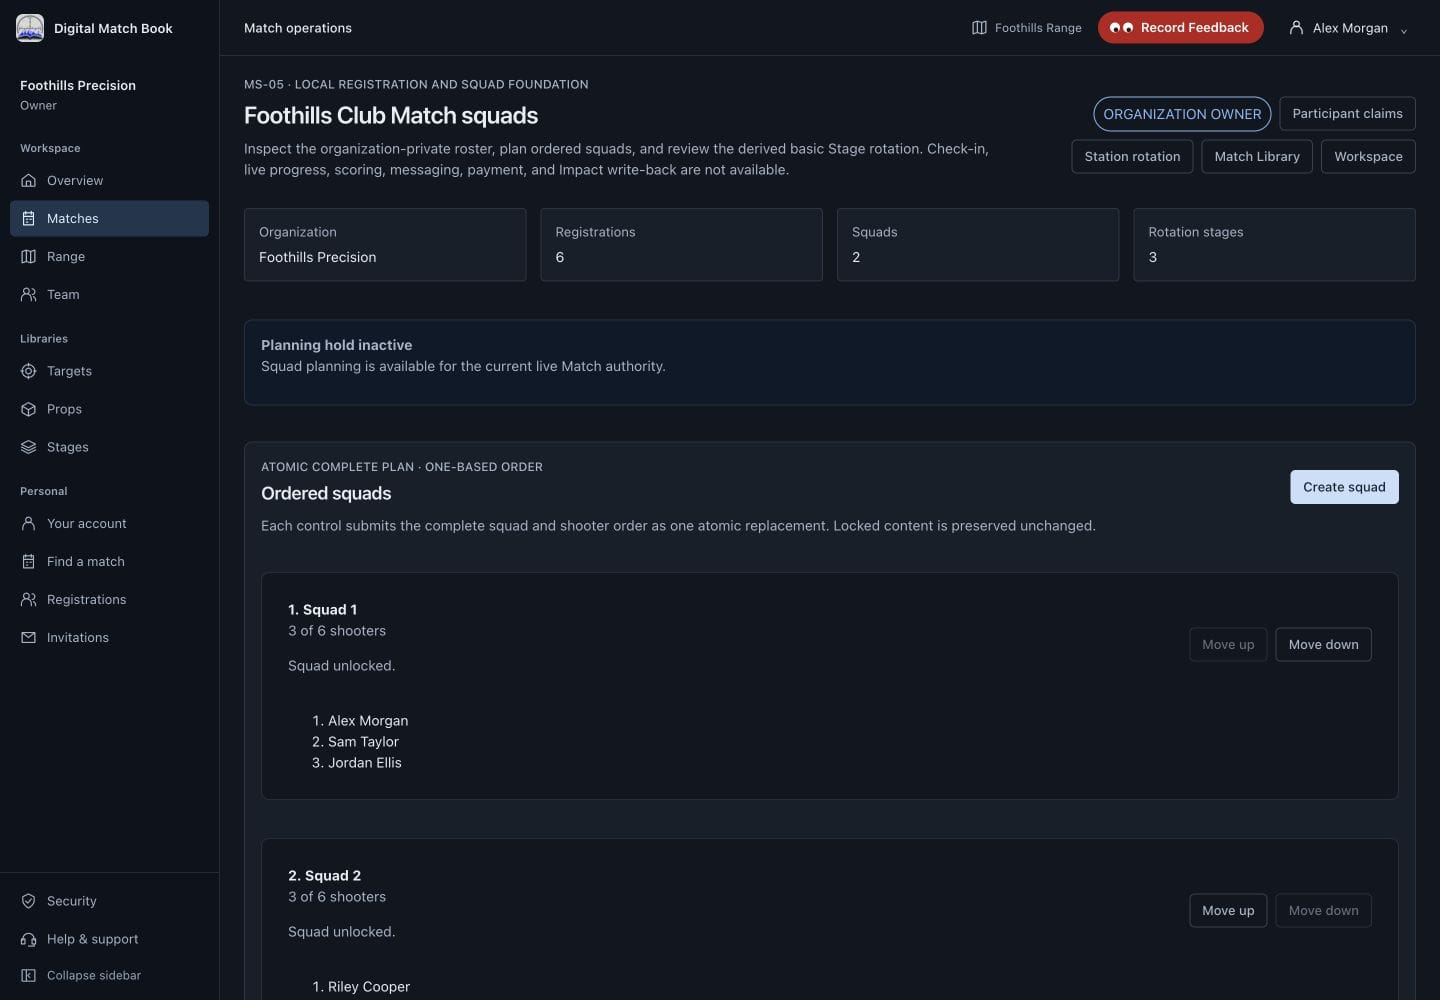Open Help & support

point(109,939)
